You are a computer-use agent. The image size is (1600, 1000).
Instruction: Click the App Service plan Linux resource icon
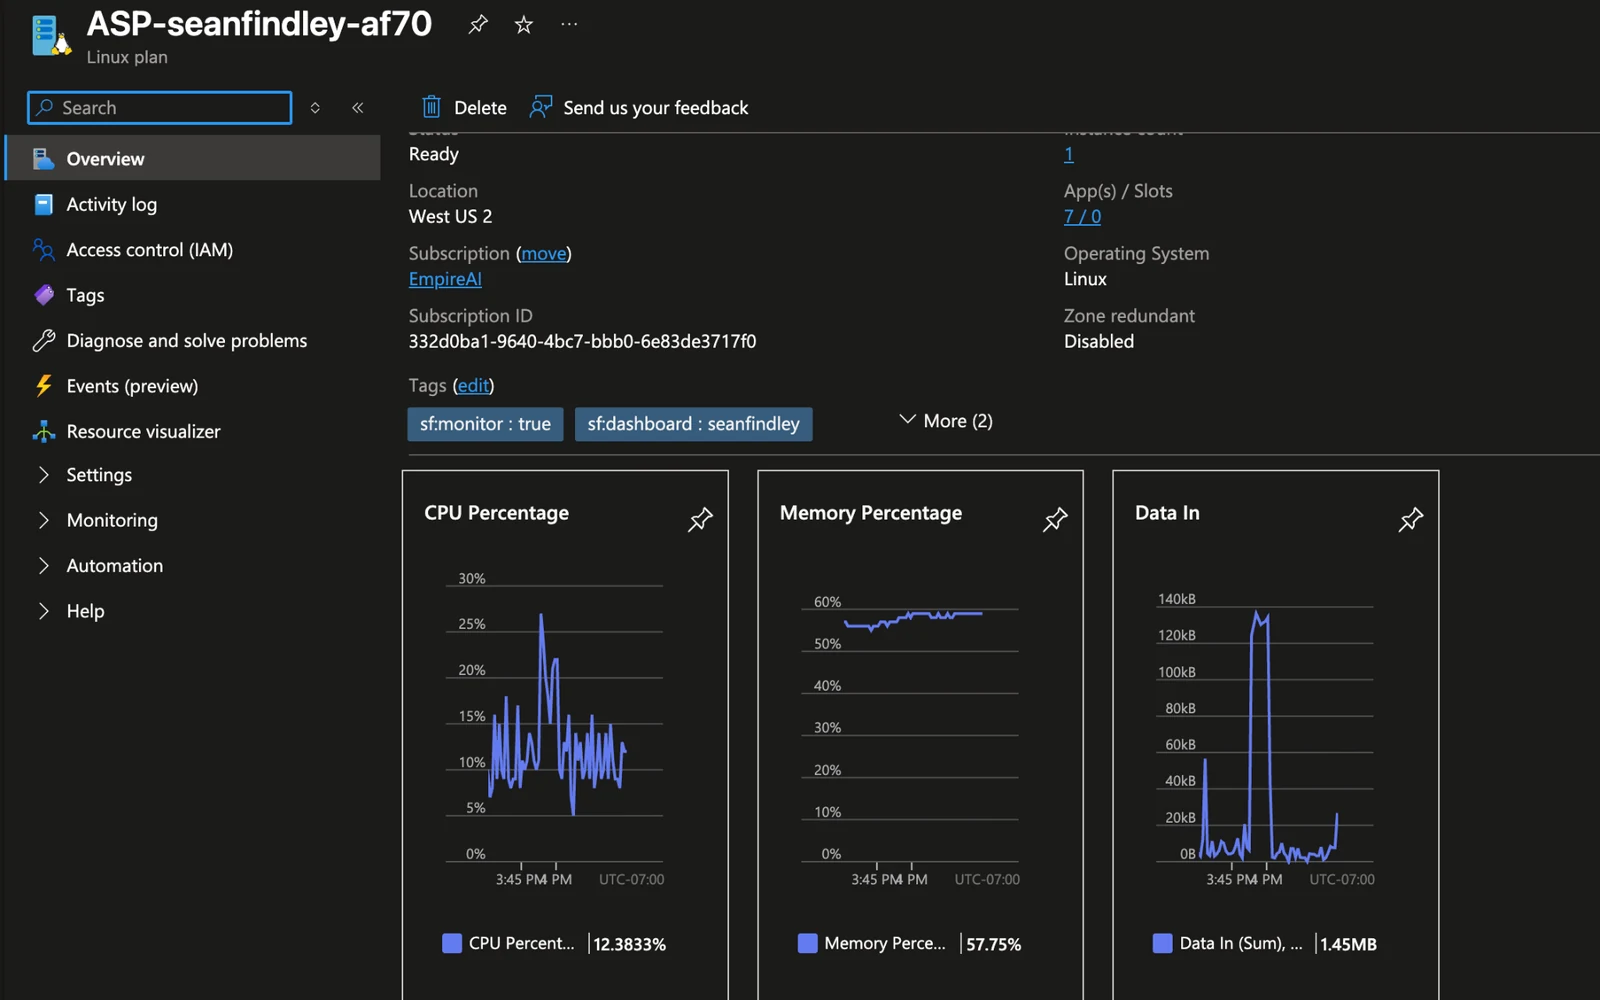click(50, 35)
